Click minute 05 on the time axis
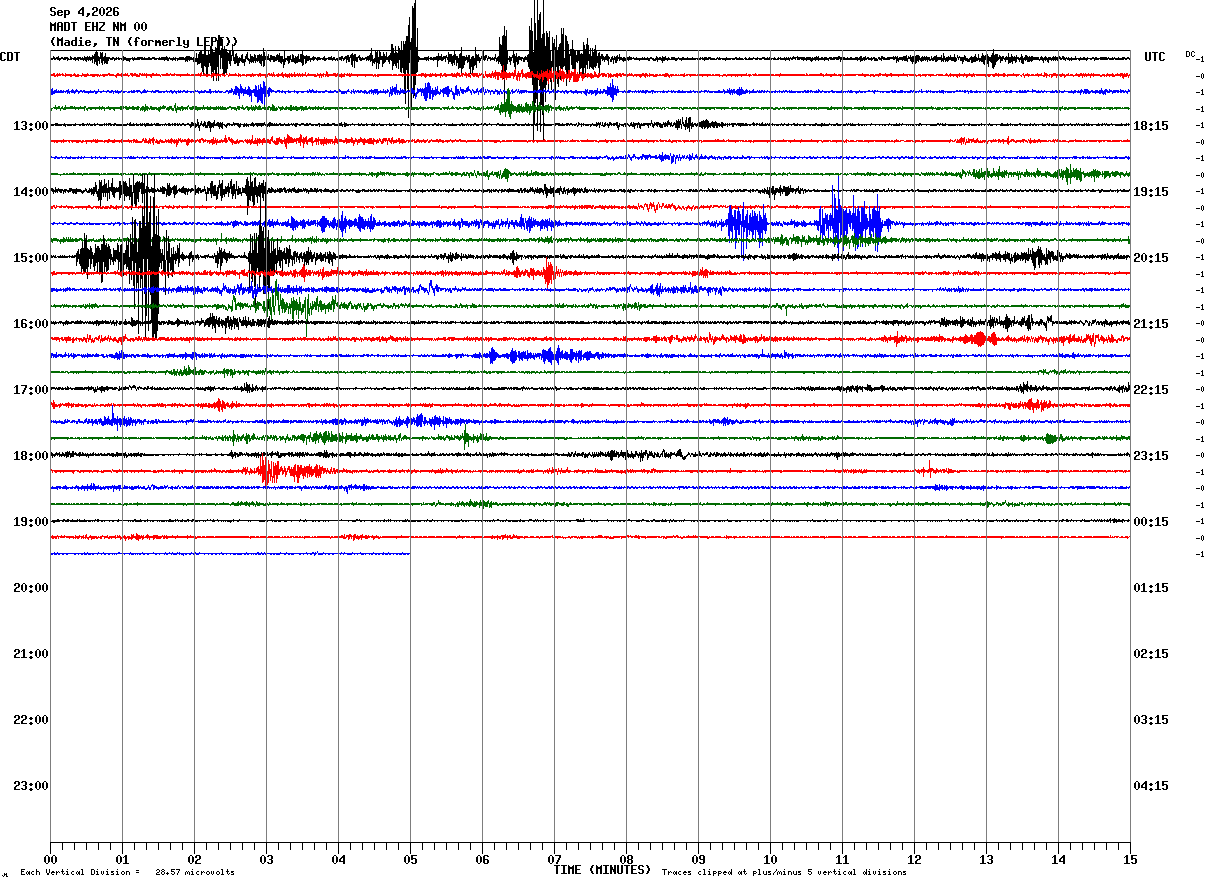Screen dimensions: 1210x886 pyautogui.click(x=410, y=859)
